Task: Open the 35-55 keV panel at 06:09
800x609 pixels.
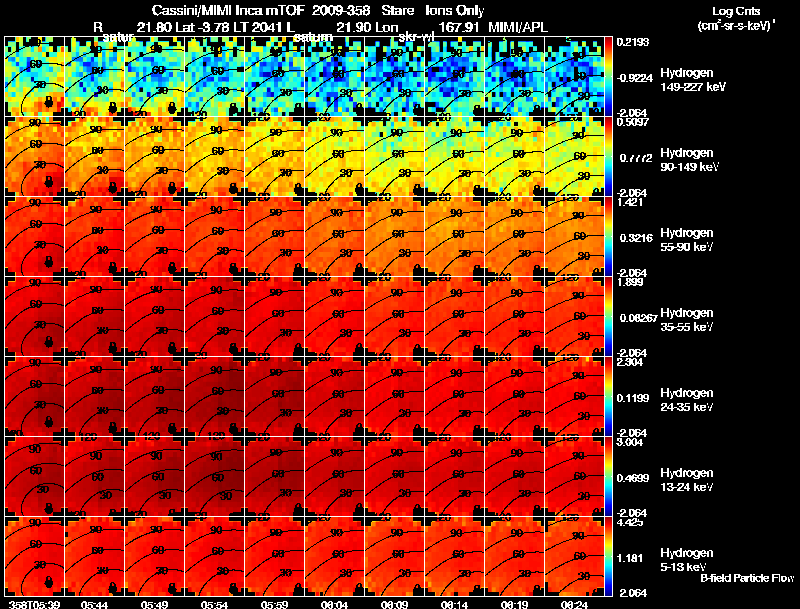Action: pos(394,317)
